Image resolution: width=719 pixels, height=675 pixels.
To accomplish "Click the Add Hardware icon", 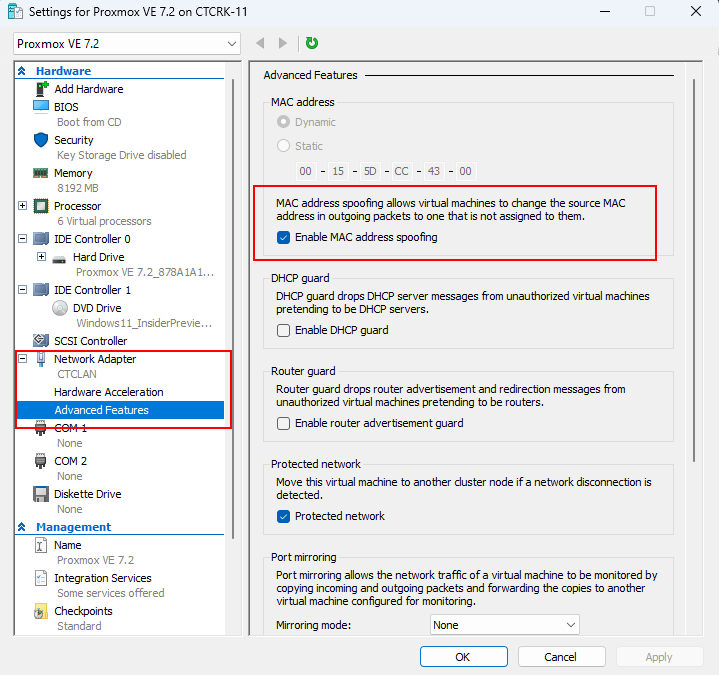I will click(41, 89).
